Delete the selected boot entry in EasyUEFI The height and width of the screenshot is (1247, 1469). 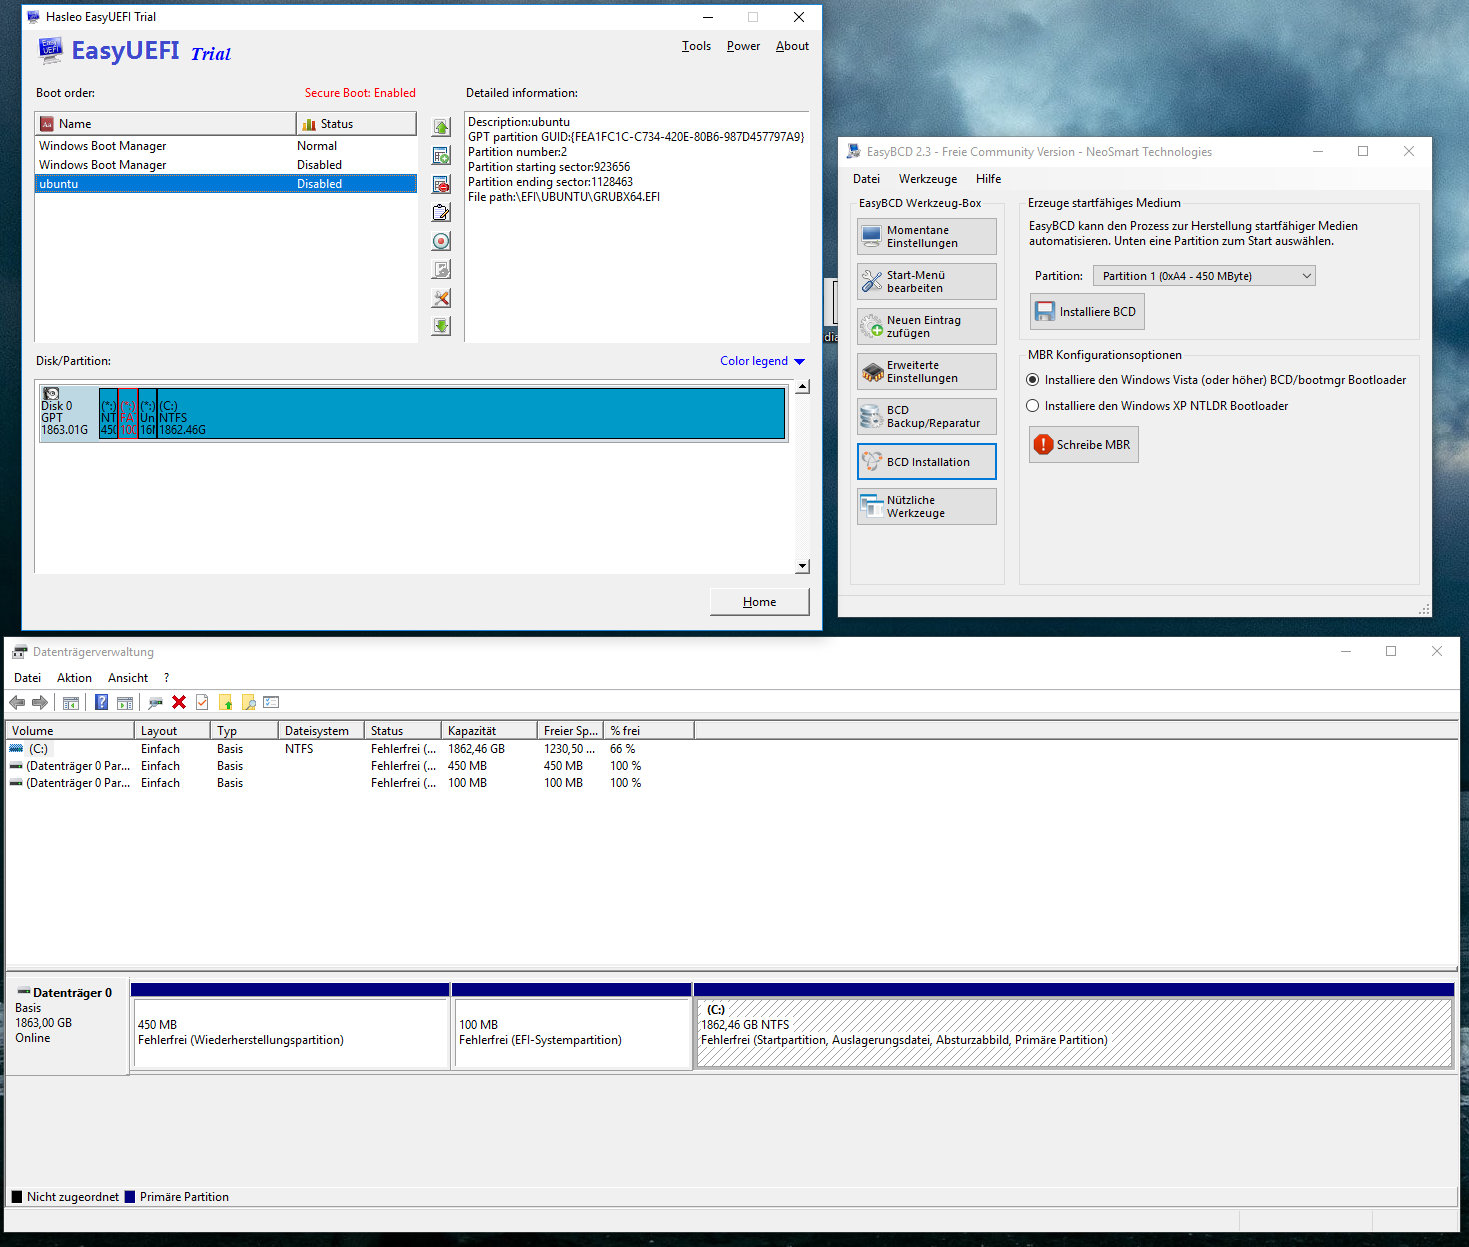click(441, 185)
